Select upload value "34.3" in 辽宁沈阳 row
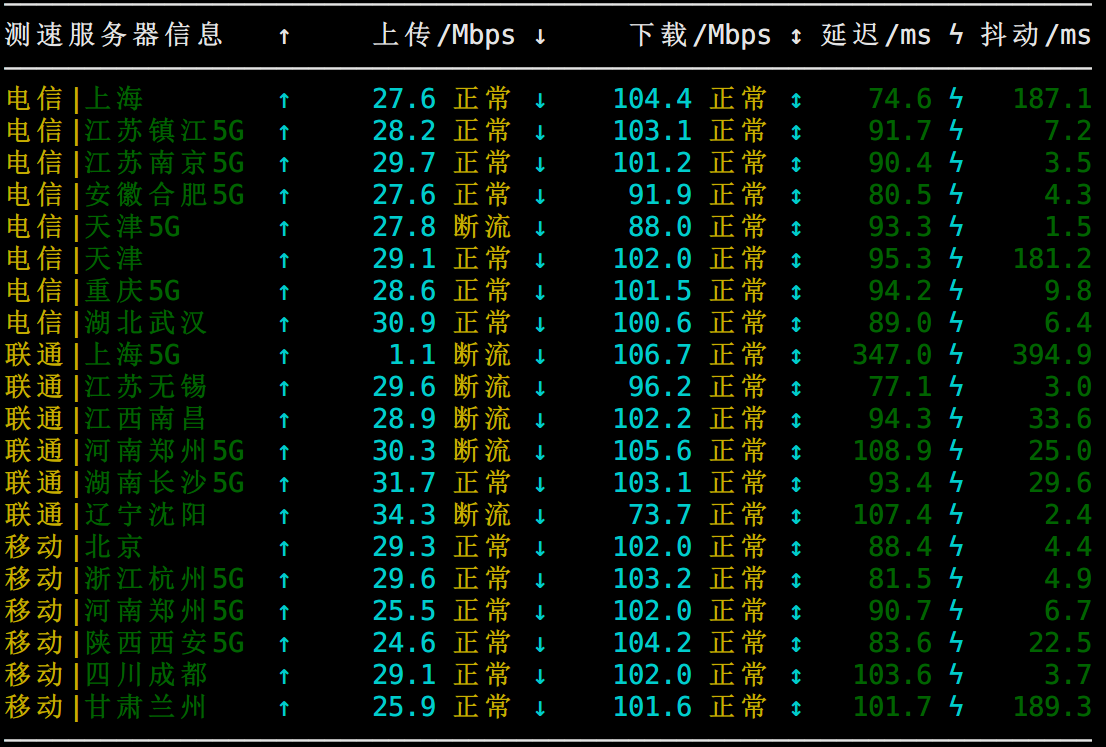Image resolution: width=1106 pixels, height=747 pixels. (404, 515)
